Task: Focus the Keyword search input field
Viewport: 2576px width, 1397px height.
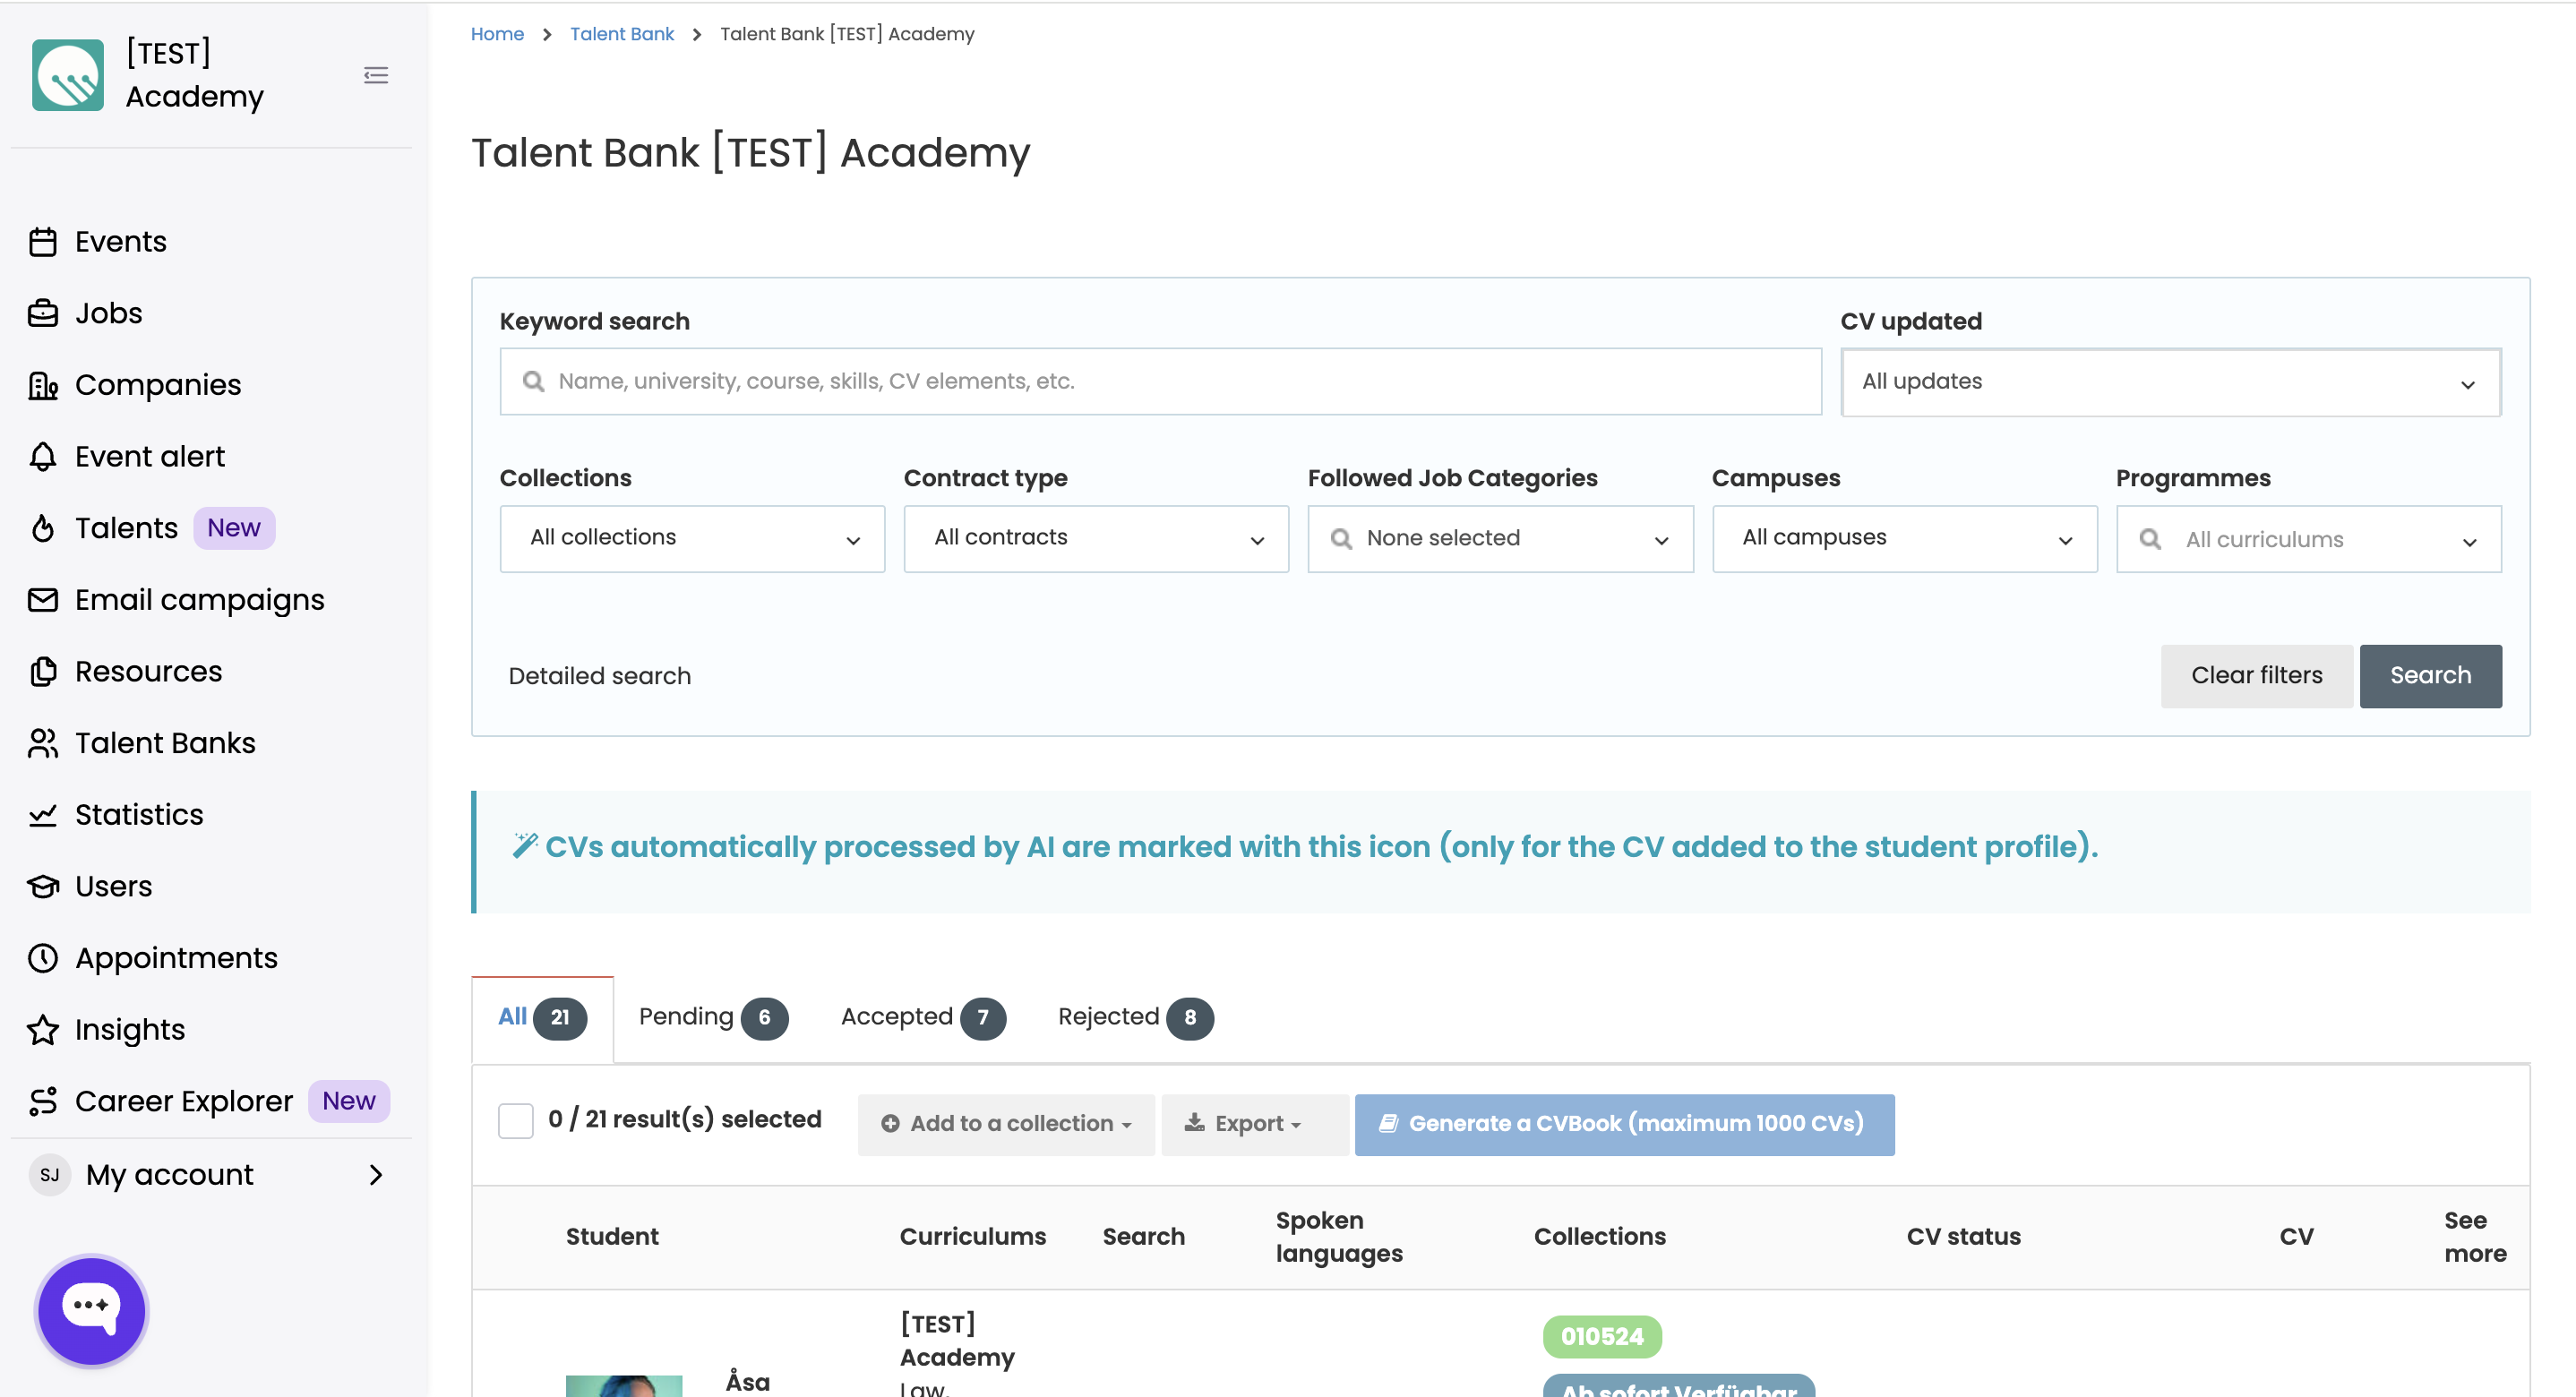Action: [x=1160, y=382]
